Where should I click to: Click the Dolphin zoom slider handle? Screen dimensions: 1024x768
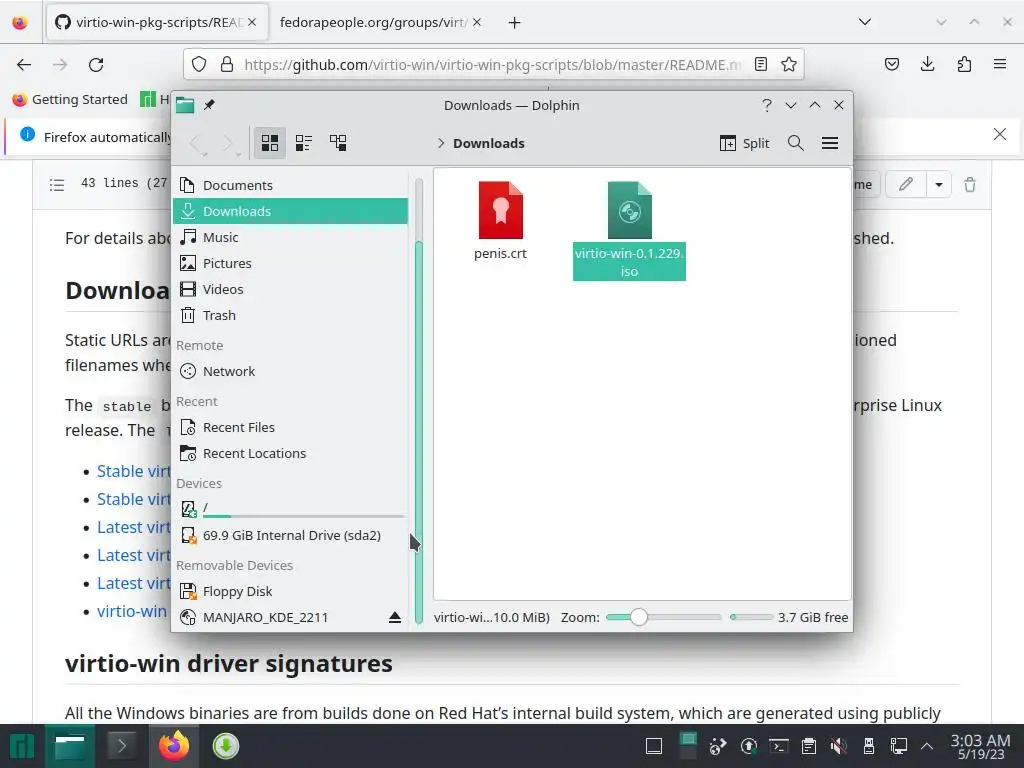(x=639, y=617)
